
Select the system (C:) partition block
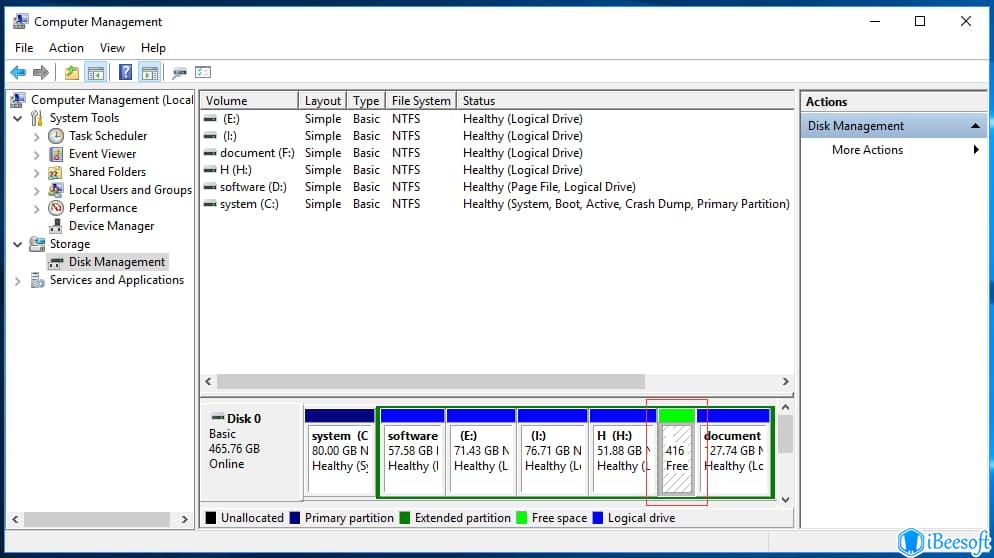click(x=339, y=452)
